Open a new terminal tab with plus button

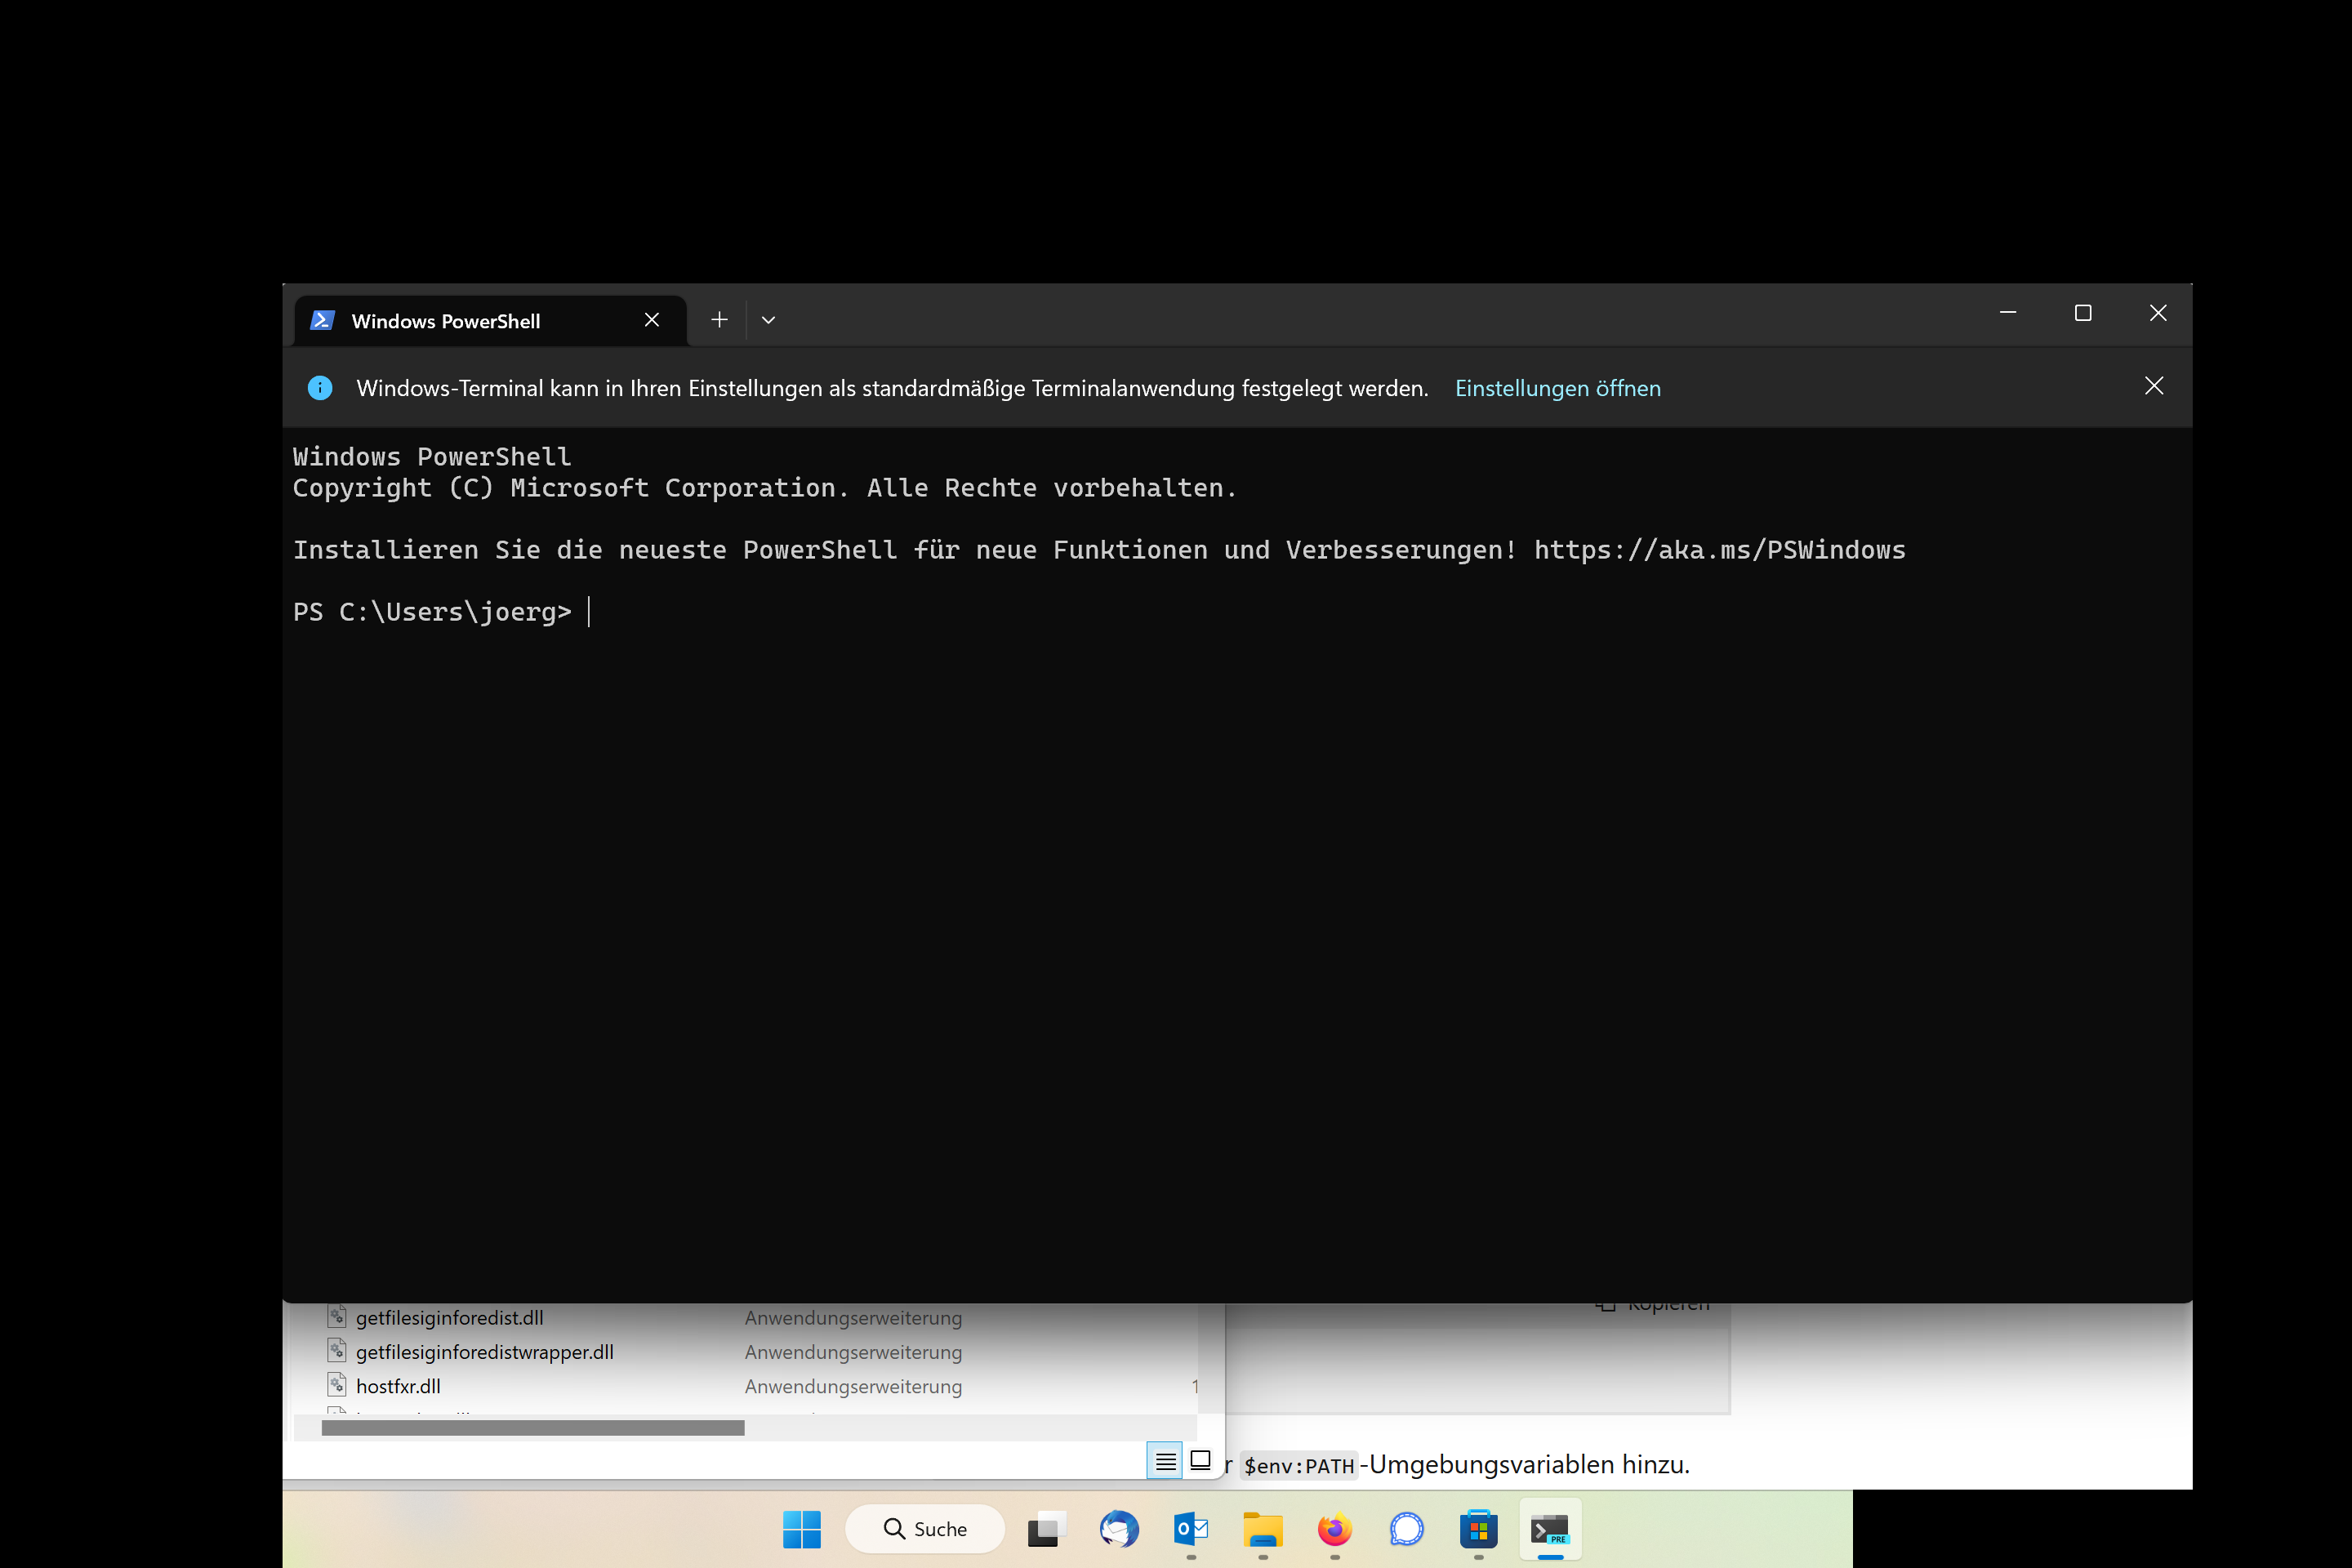pyautogui.click(x=719, y=320)
